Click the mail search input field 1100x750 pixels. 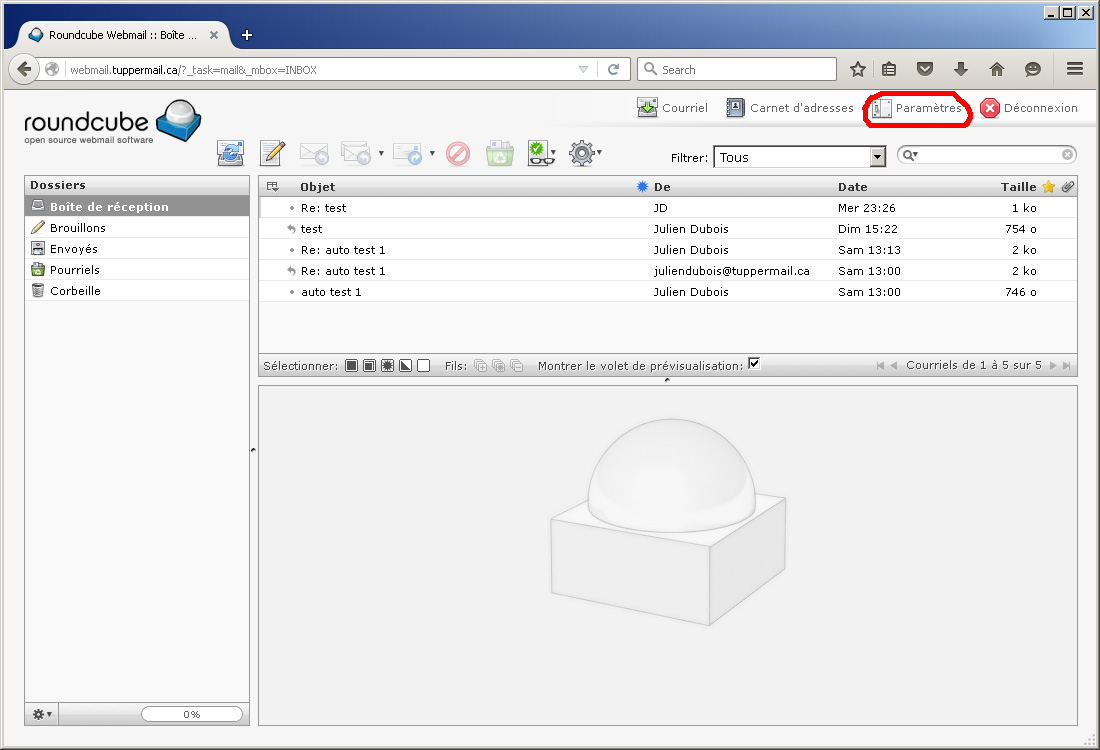pyautogui.click(x=990, y=155)
